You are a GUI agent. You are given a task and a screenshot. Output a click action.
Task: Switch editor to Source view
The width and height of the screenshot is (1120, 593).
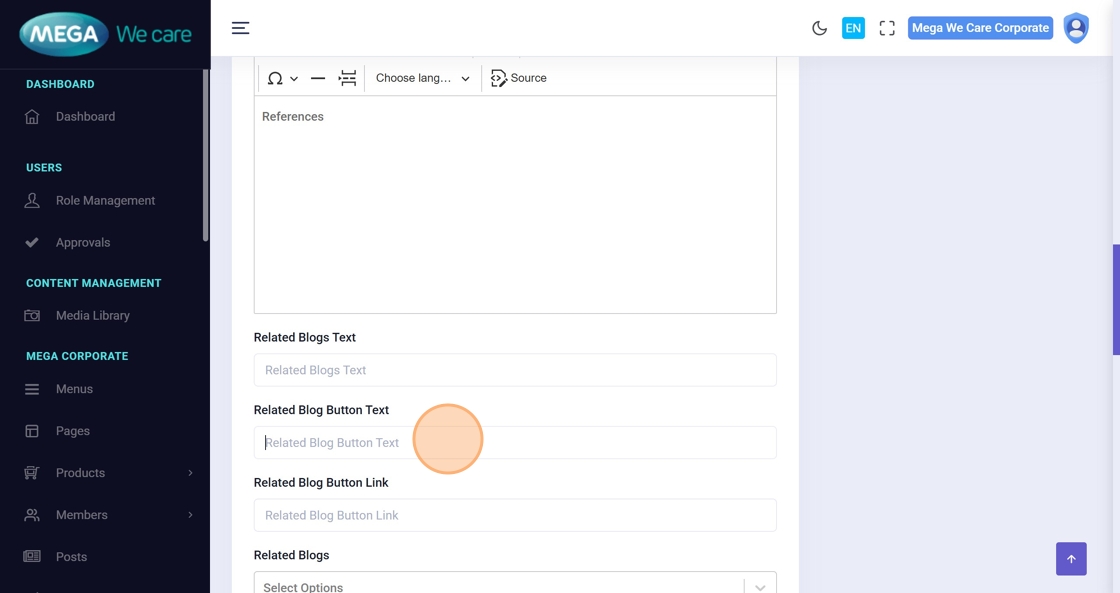tap(519, 78)
